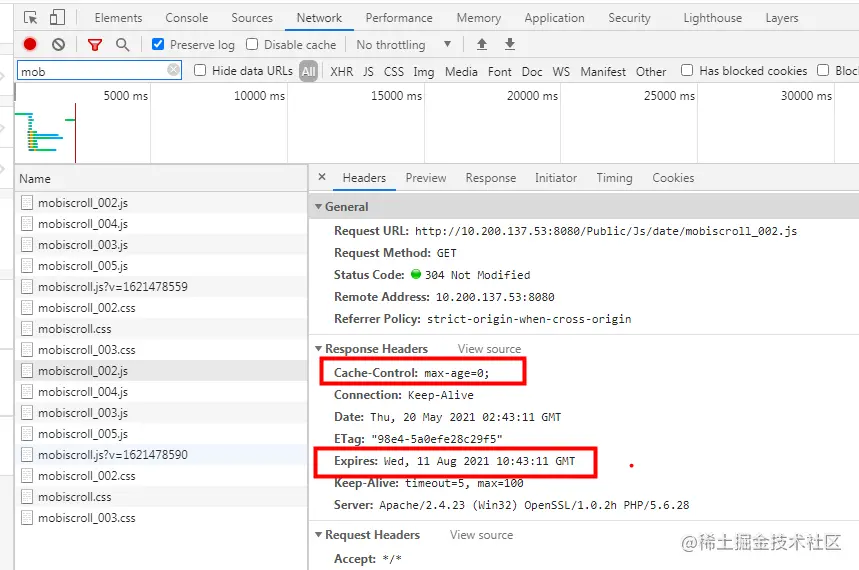Image resolution: width=859 pixels, height=570 pixels.
Task: Show the Initiator detail tab
Action: pyautogui.click(x=556, y=178)
